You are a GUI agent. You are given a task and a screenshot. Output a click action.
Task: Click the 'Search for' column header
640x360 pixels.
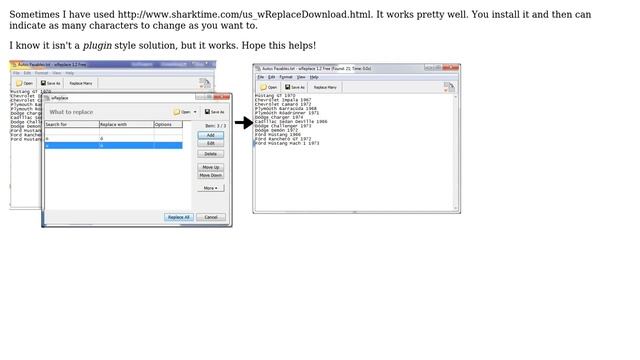tap(72, 124)
